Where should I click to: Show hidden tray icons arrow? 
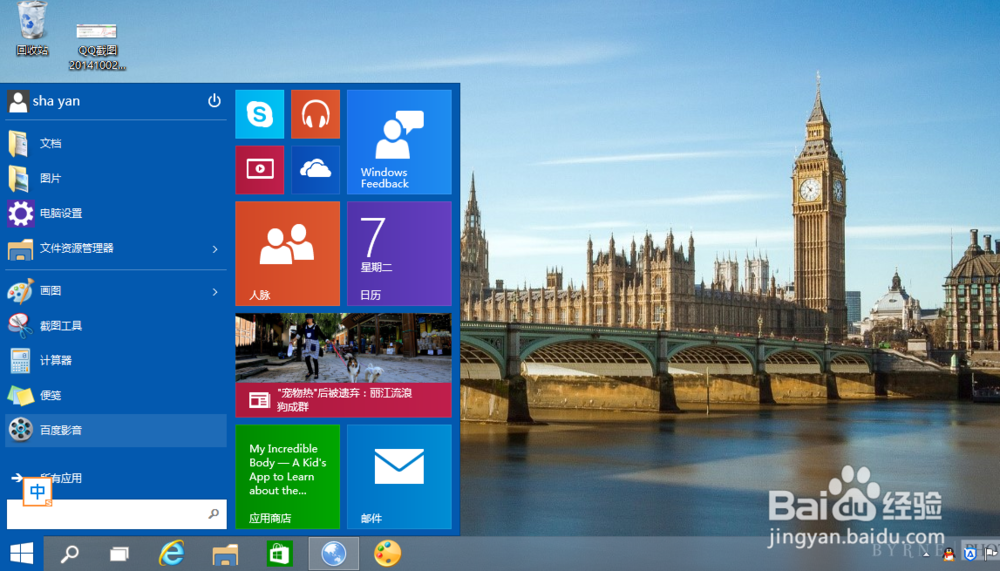click(926, 555)
